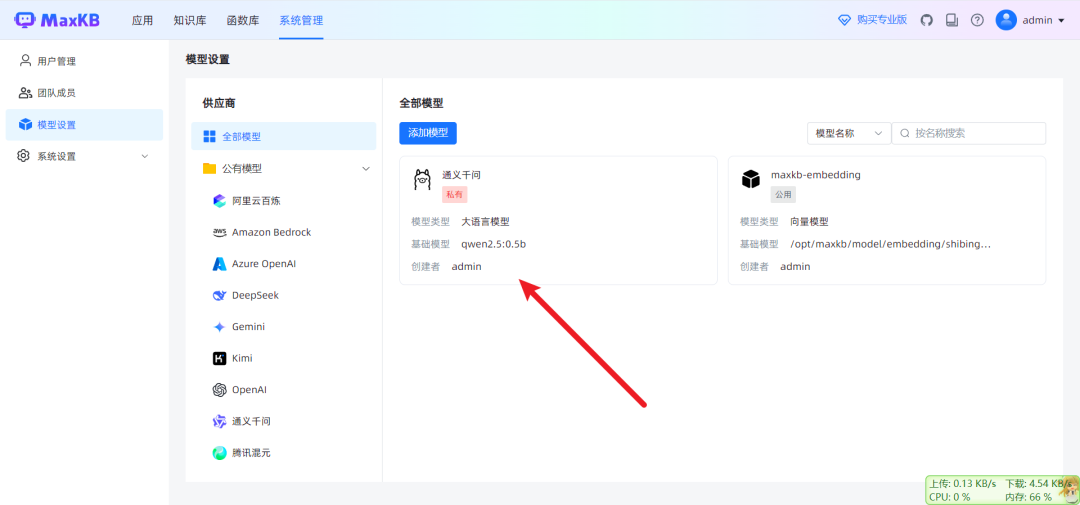Image resolution: width=1080 pixels, height=505 pixels.
Task: Click the 添加模型 button
Action: (x=428, y=133)
